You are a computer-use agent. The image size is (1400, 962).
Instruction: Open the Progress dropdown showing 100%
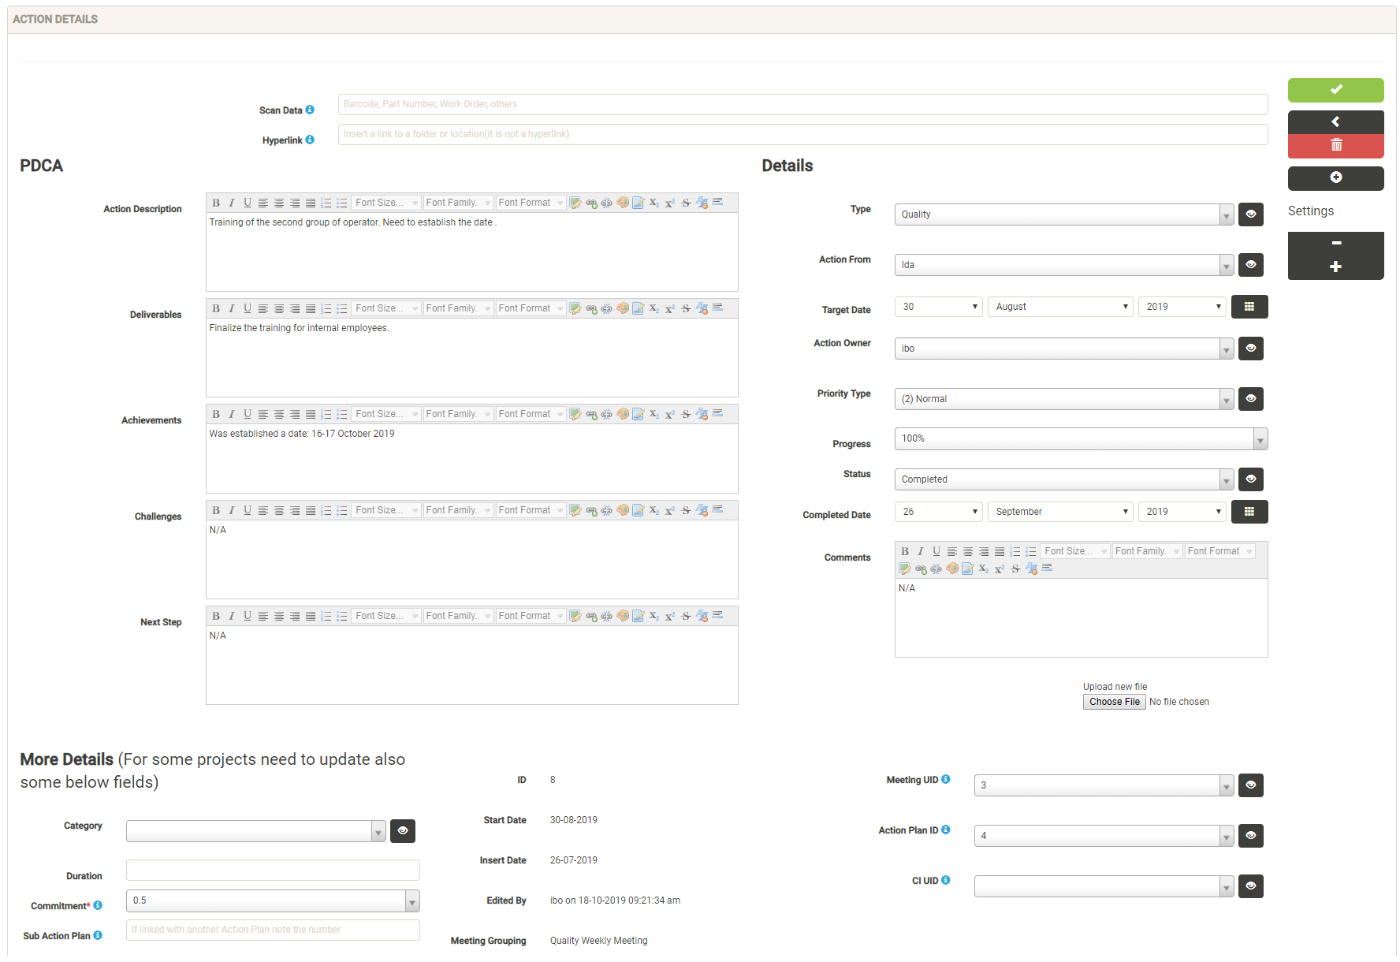point(1081,439)
